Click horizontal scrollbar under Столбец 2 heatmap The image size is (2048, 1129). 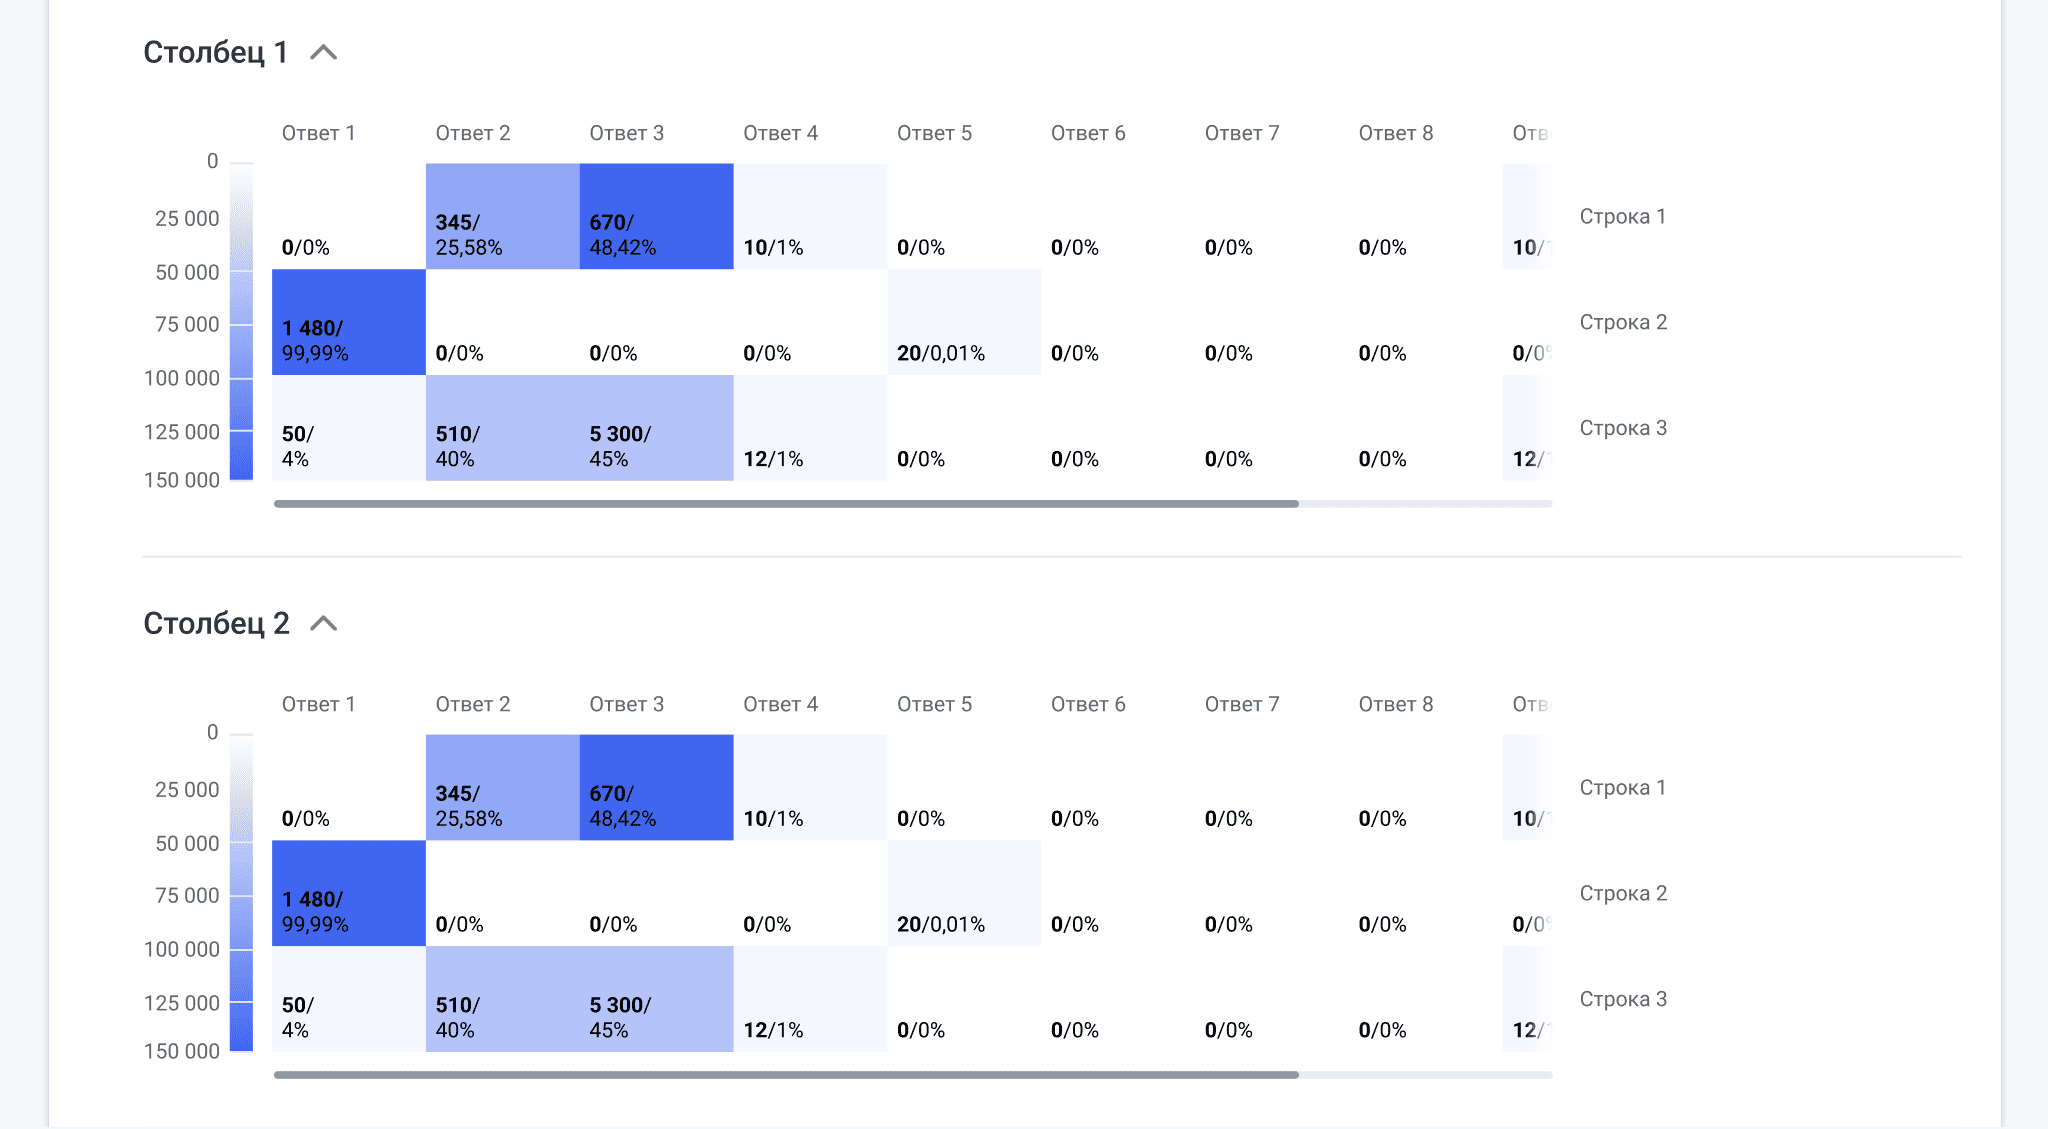click(x=786, y=1075)
